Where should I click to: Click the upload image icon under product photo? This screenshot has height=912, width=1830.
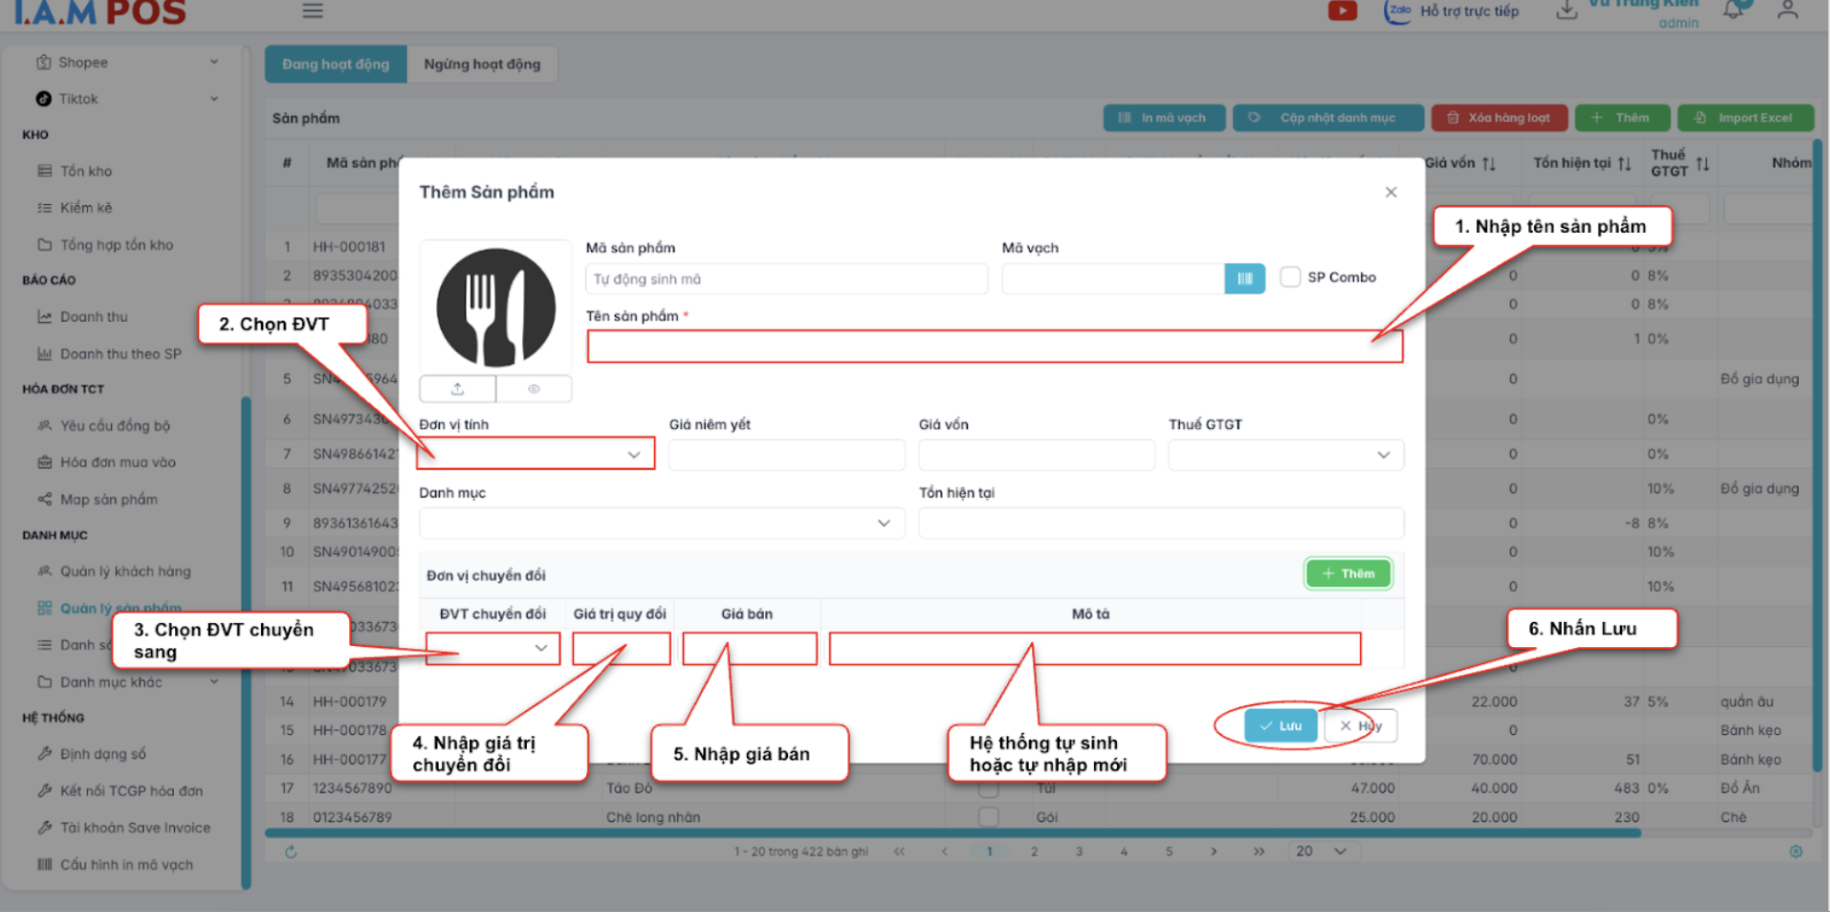[x=457, y=389]
